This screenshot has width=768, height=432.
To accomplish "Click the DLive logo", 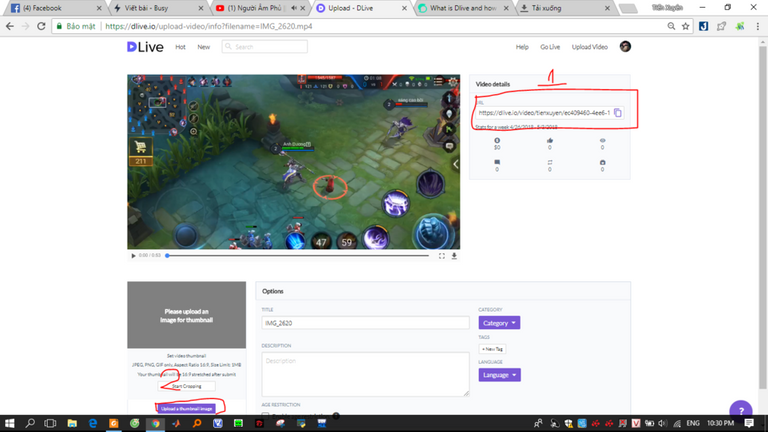I will pos(145,47).
